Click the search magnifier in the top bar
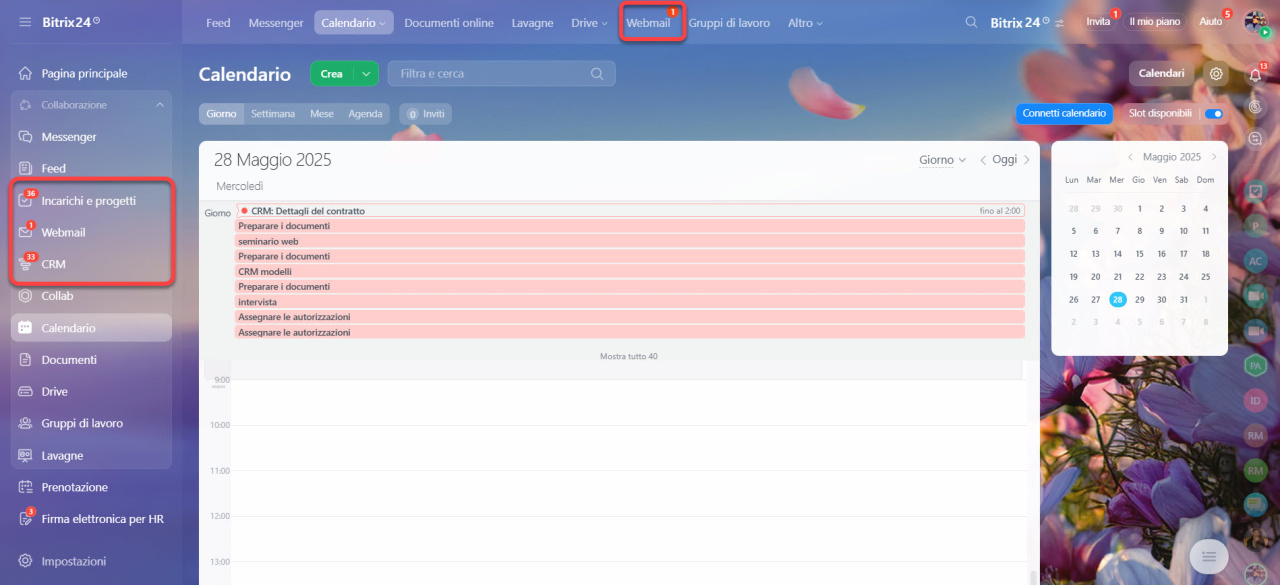Image resolution: width=1280 pixels, height=585 pixels. click(971, 22)
